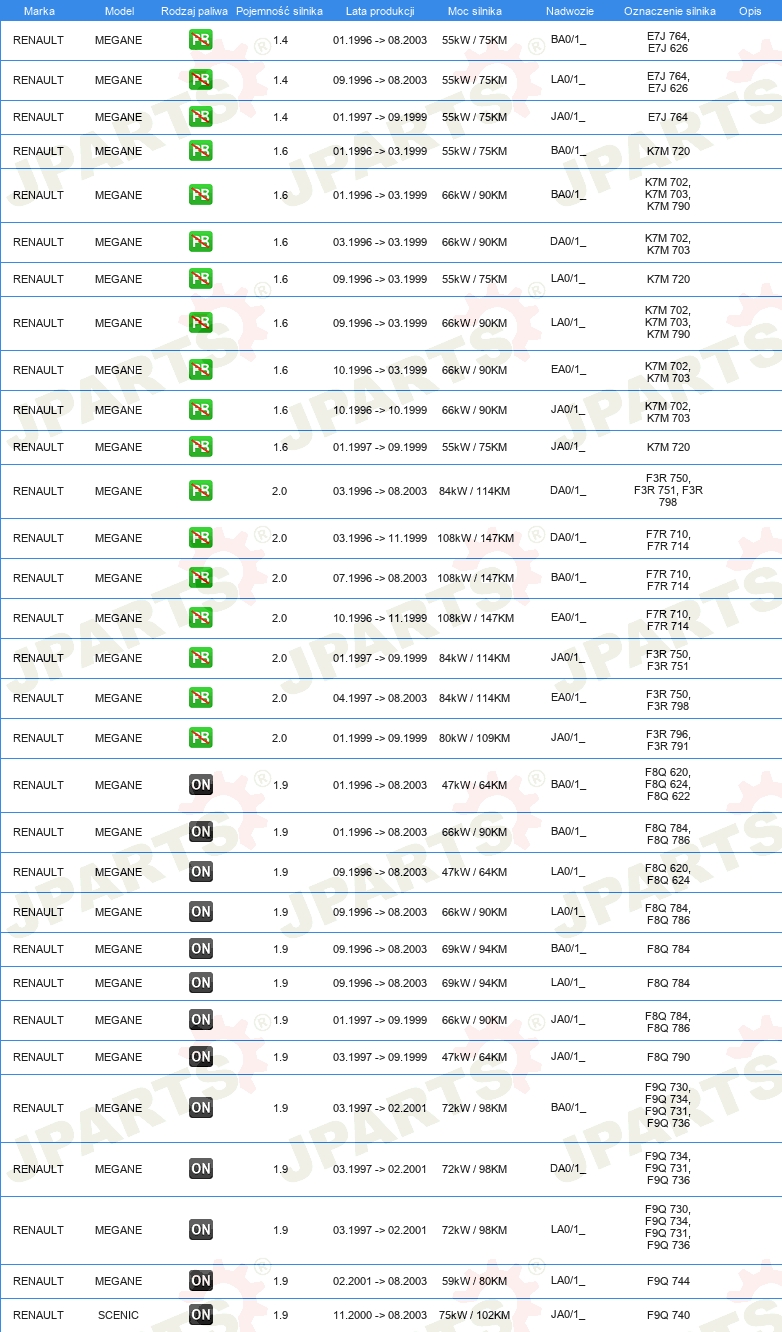Click the F8Q 790 engine code
Image resolution: width=782 pixels, height=1332 pixels.
[x=668, y=1057]
